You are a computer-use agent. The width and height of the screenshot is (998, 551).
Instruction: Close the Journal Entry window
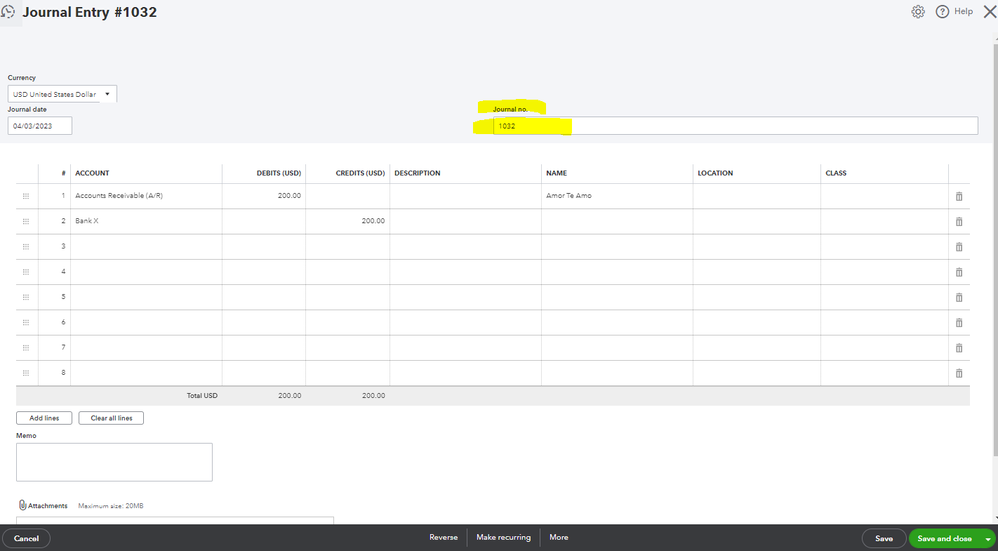pos(990,11)
